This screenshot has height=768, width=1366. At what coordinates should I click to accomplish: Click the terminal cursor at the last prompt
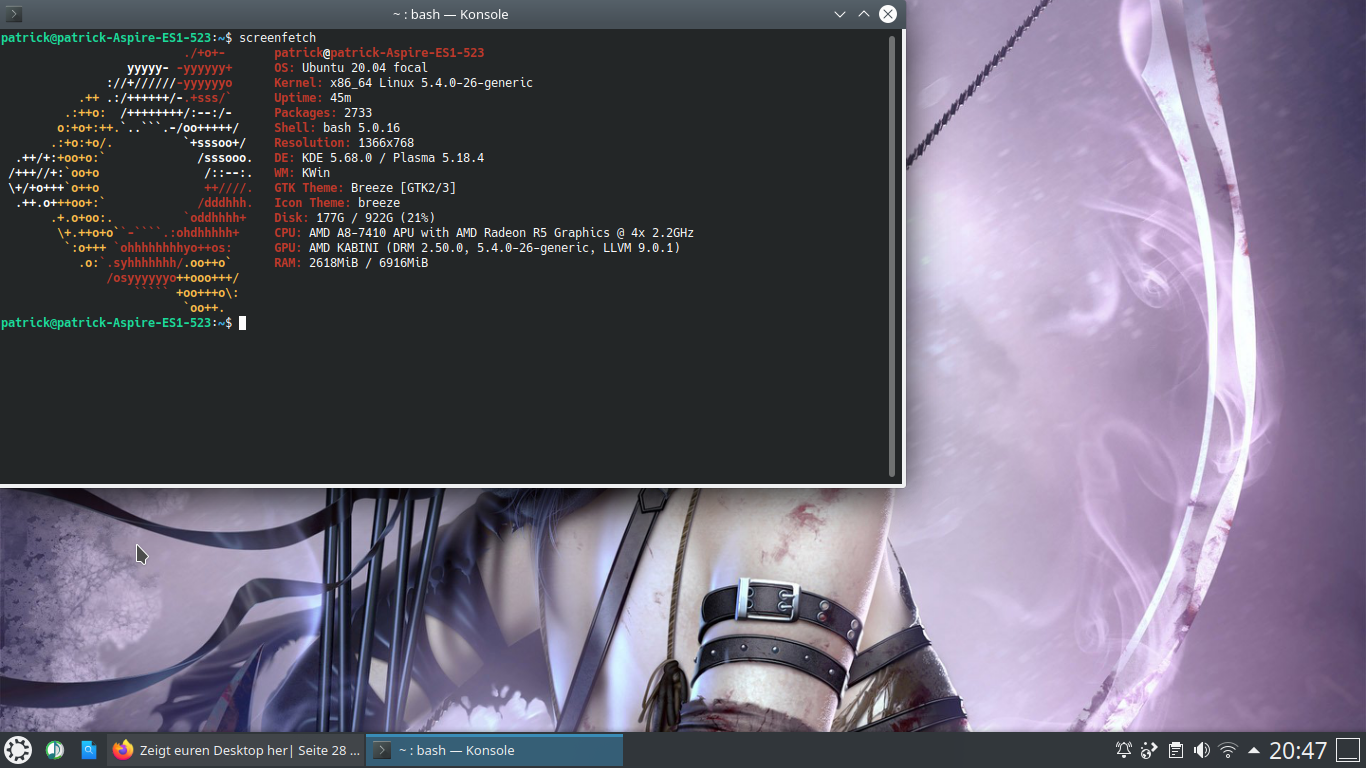coord(242,323)
